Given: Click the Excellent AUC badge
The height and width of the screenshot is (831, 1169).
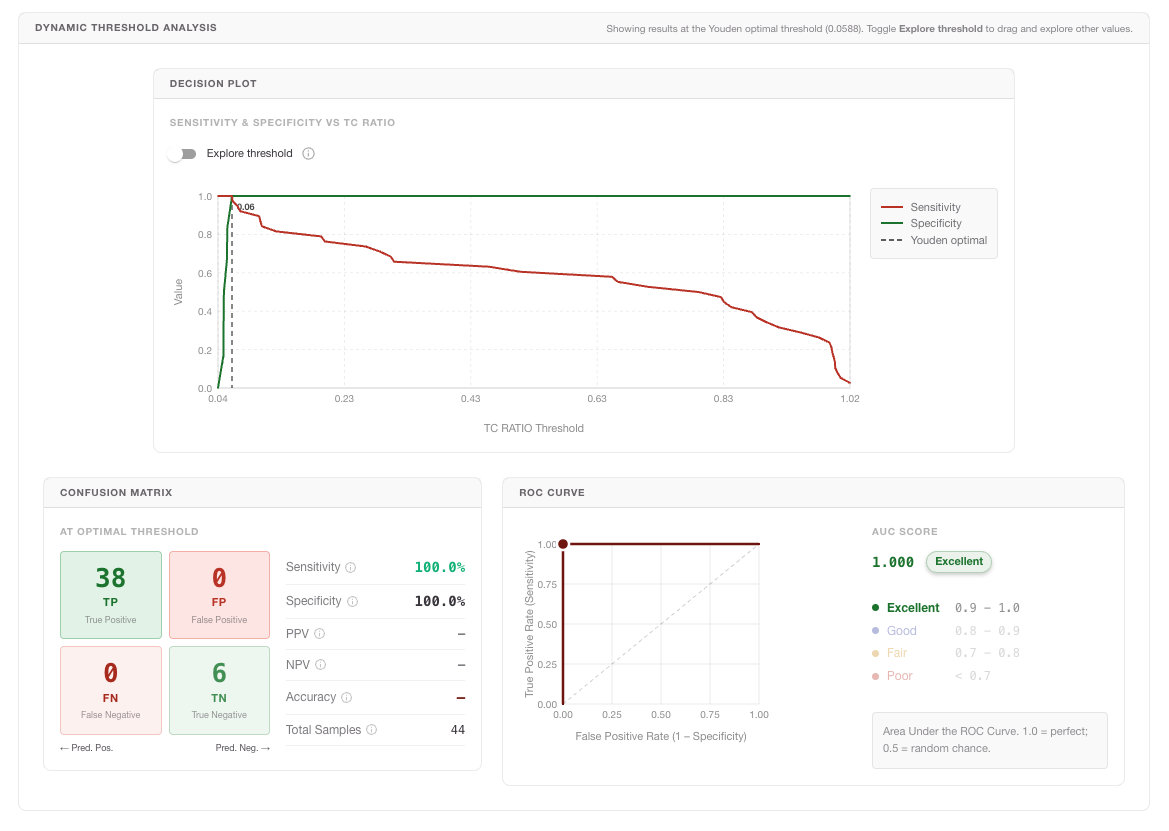Looking at the screenshot, I should click(x=959, y=562).
